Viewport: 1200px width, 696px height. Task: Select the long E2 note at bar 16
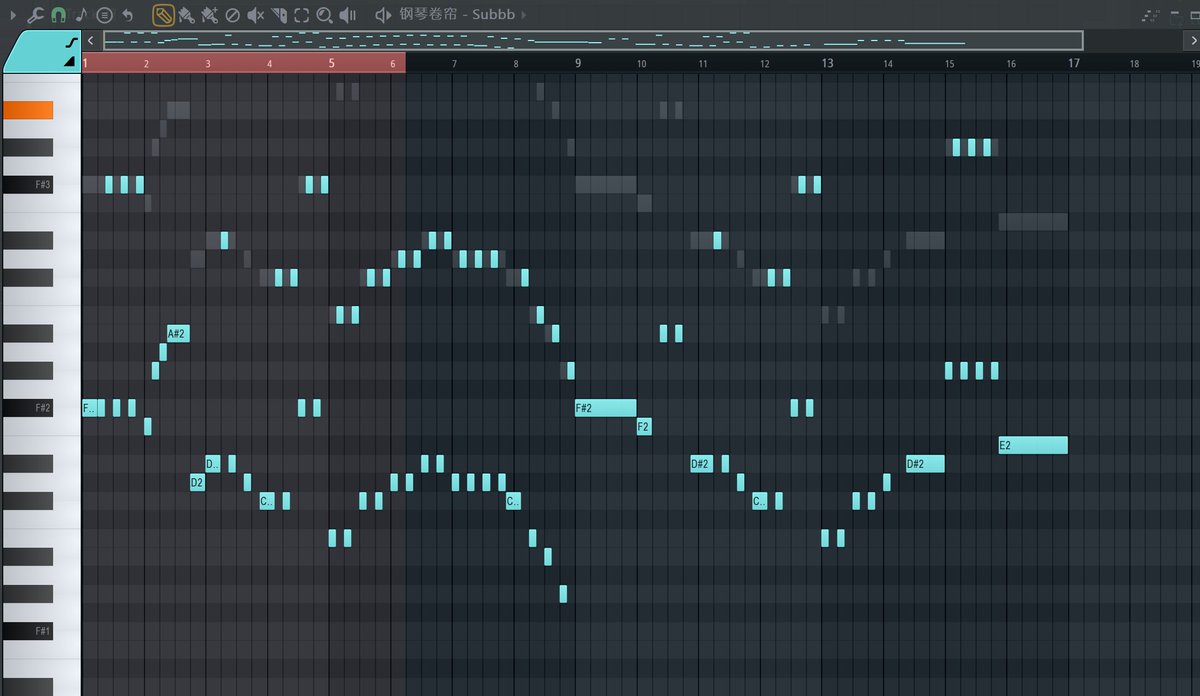[1033, 445]
